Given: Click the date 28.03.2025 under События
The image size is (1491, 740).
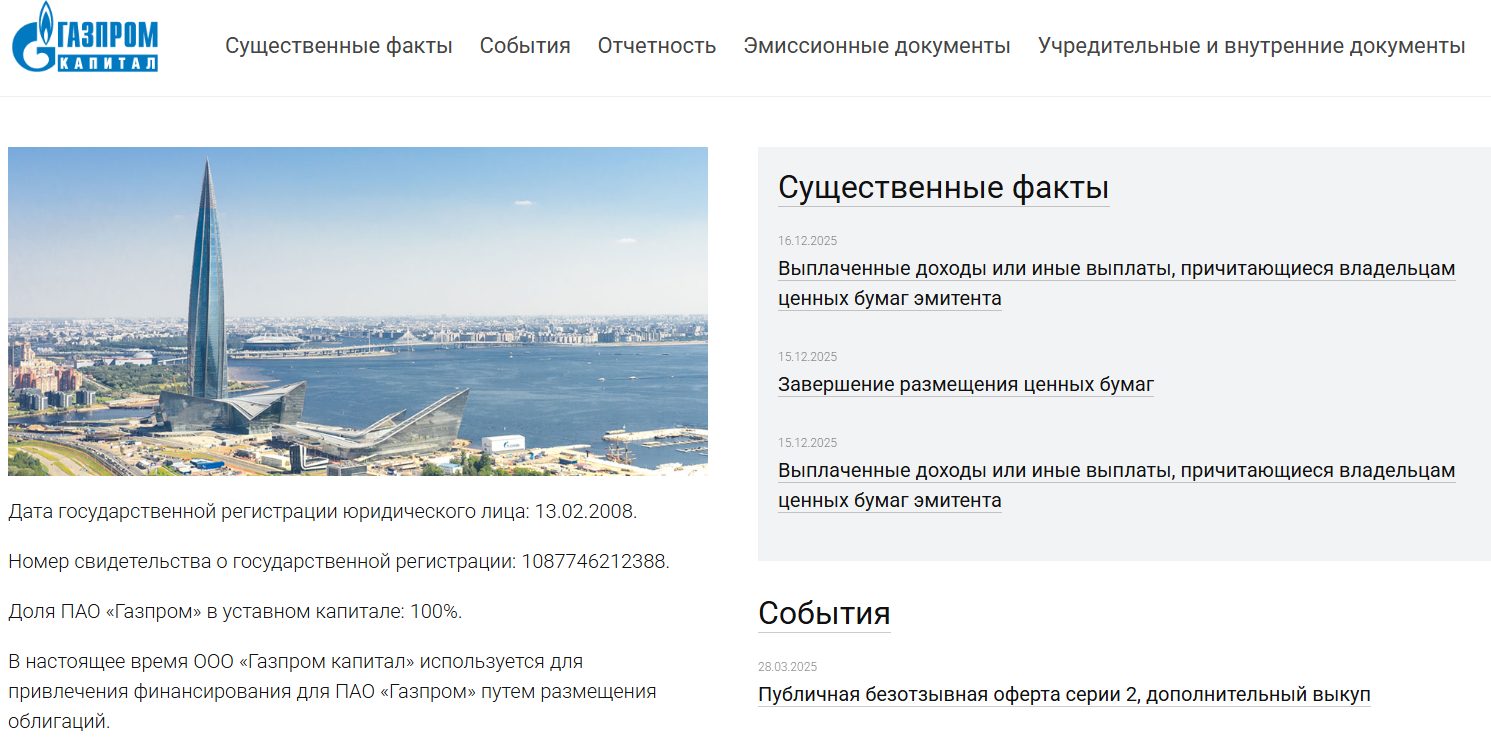Looking at the screenshot, I should 788,667.
